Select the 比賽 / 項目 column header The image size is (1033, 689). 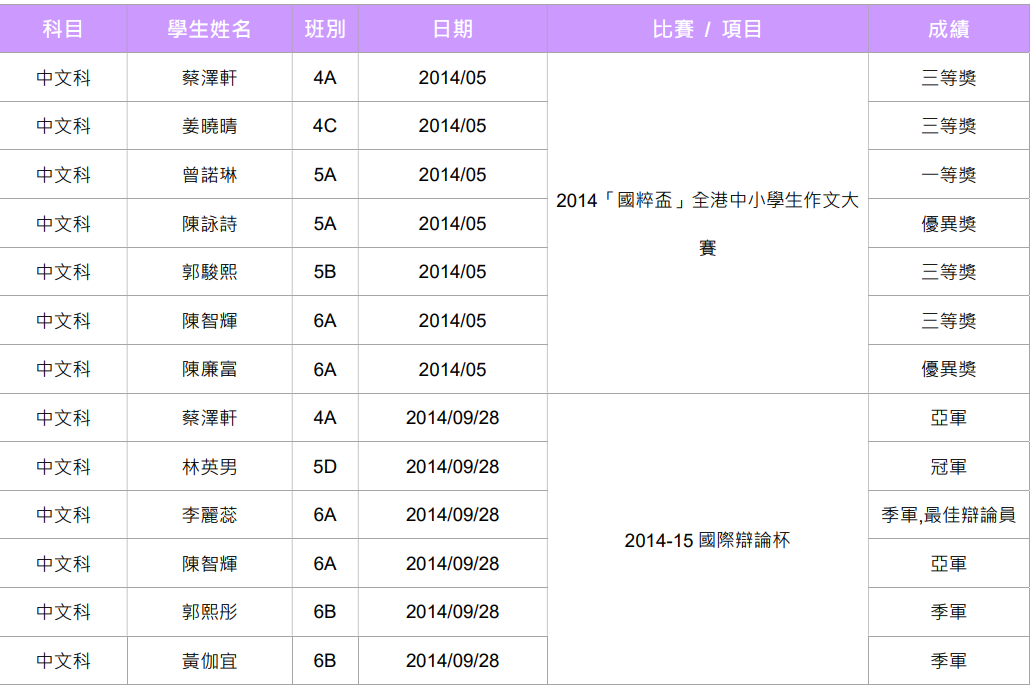(707, 29)
